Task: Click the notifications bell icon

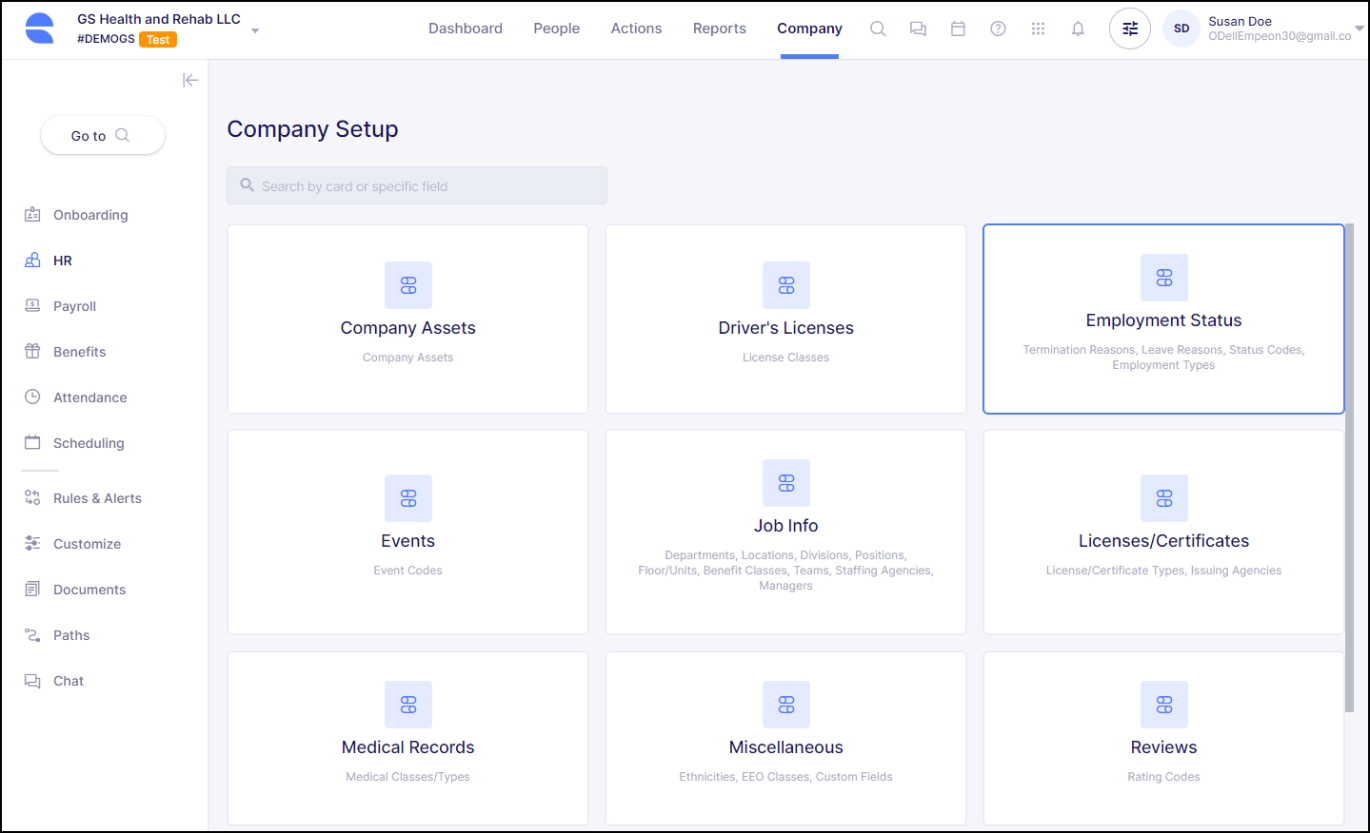Action: pos(1078,29)
